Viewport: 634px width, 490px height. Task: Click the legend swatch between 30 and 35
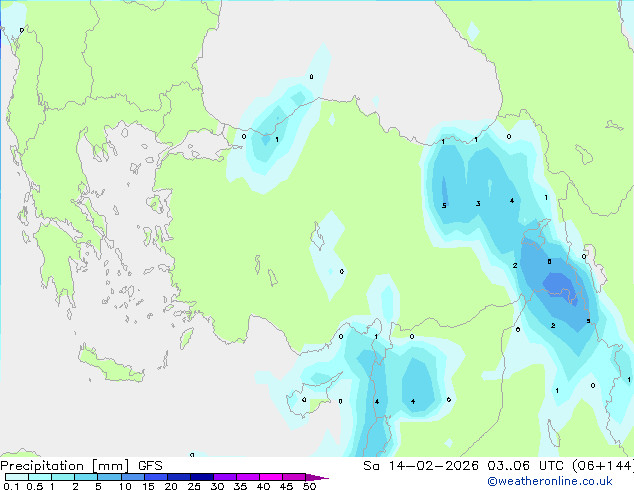point(225,477)
